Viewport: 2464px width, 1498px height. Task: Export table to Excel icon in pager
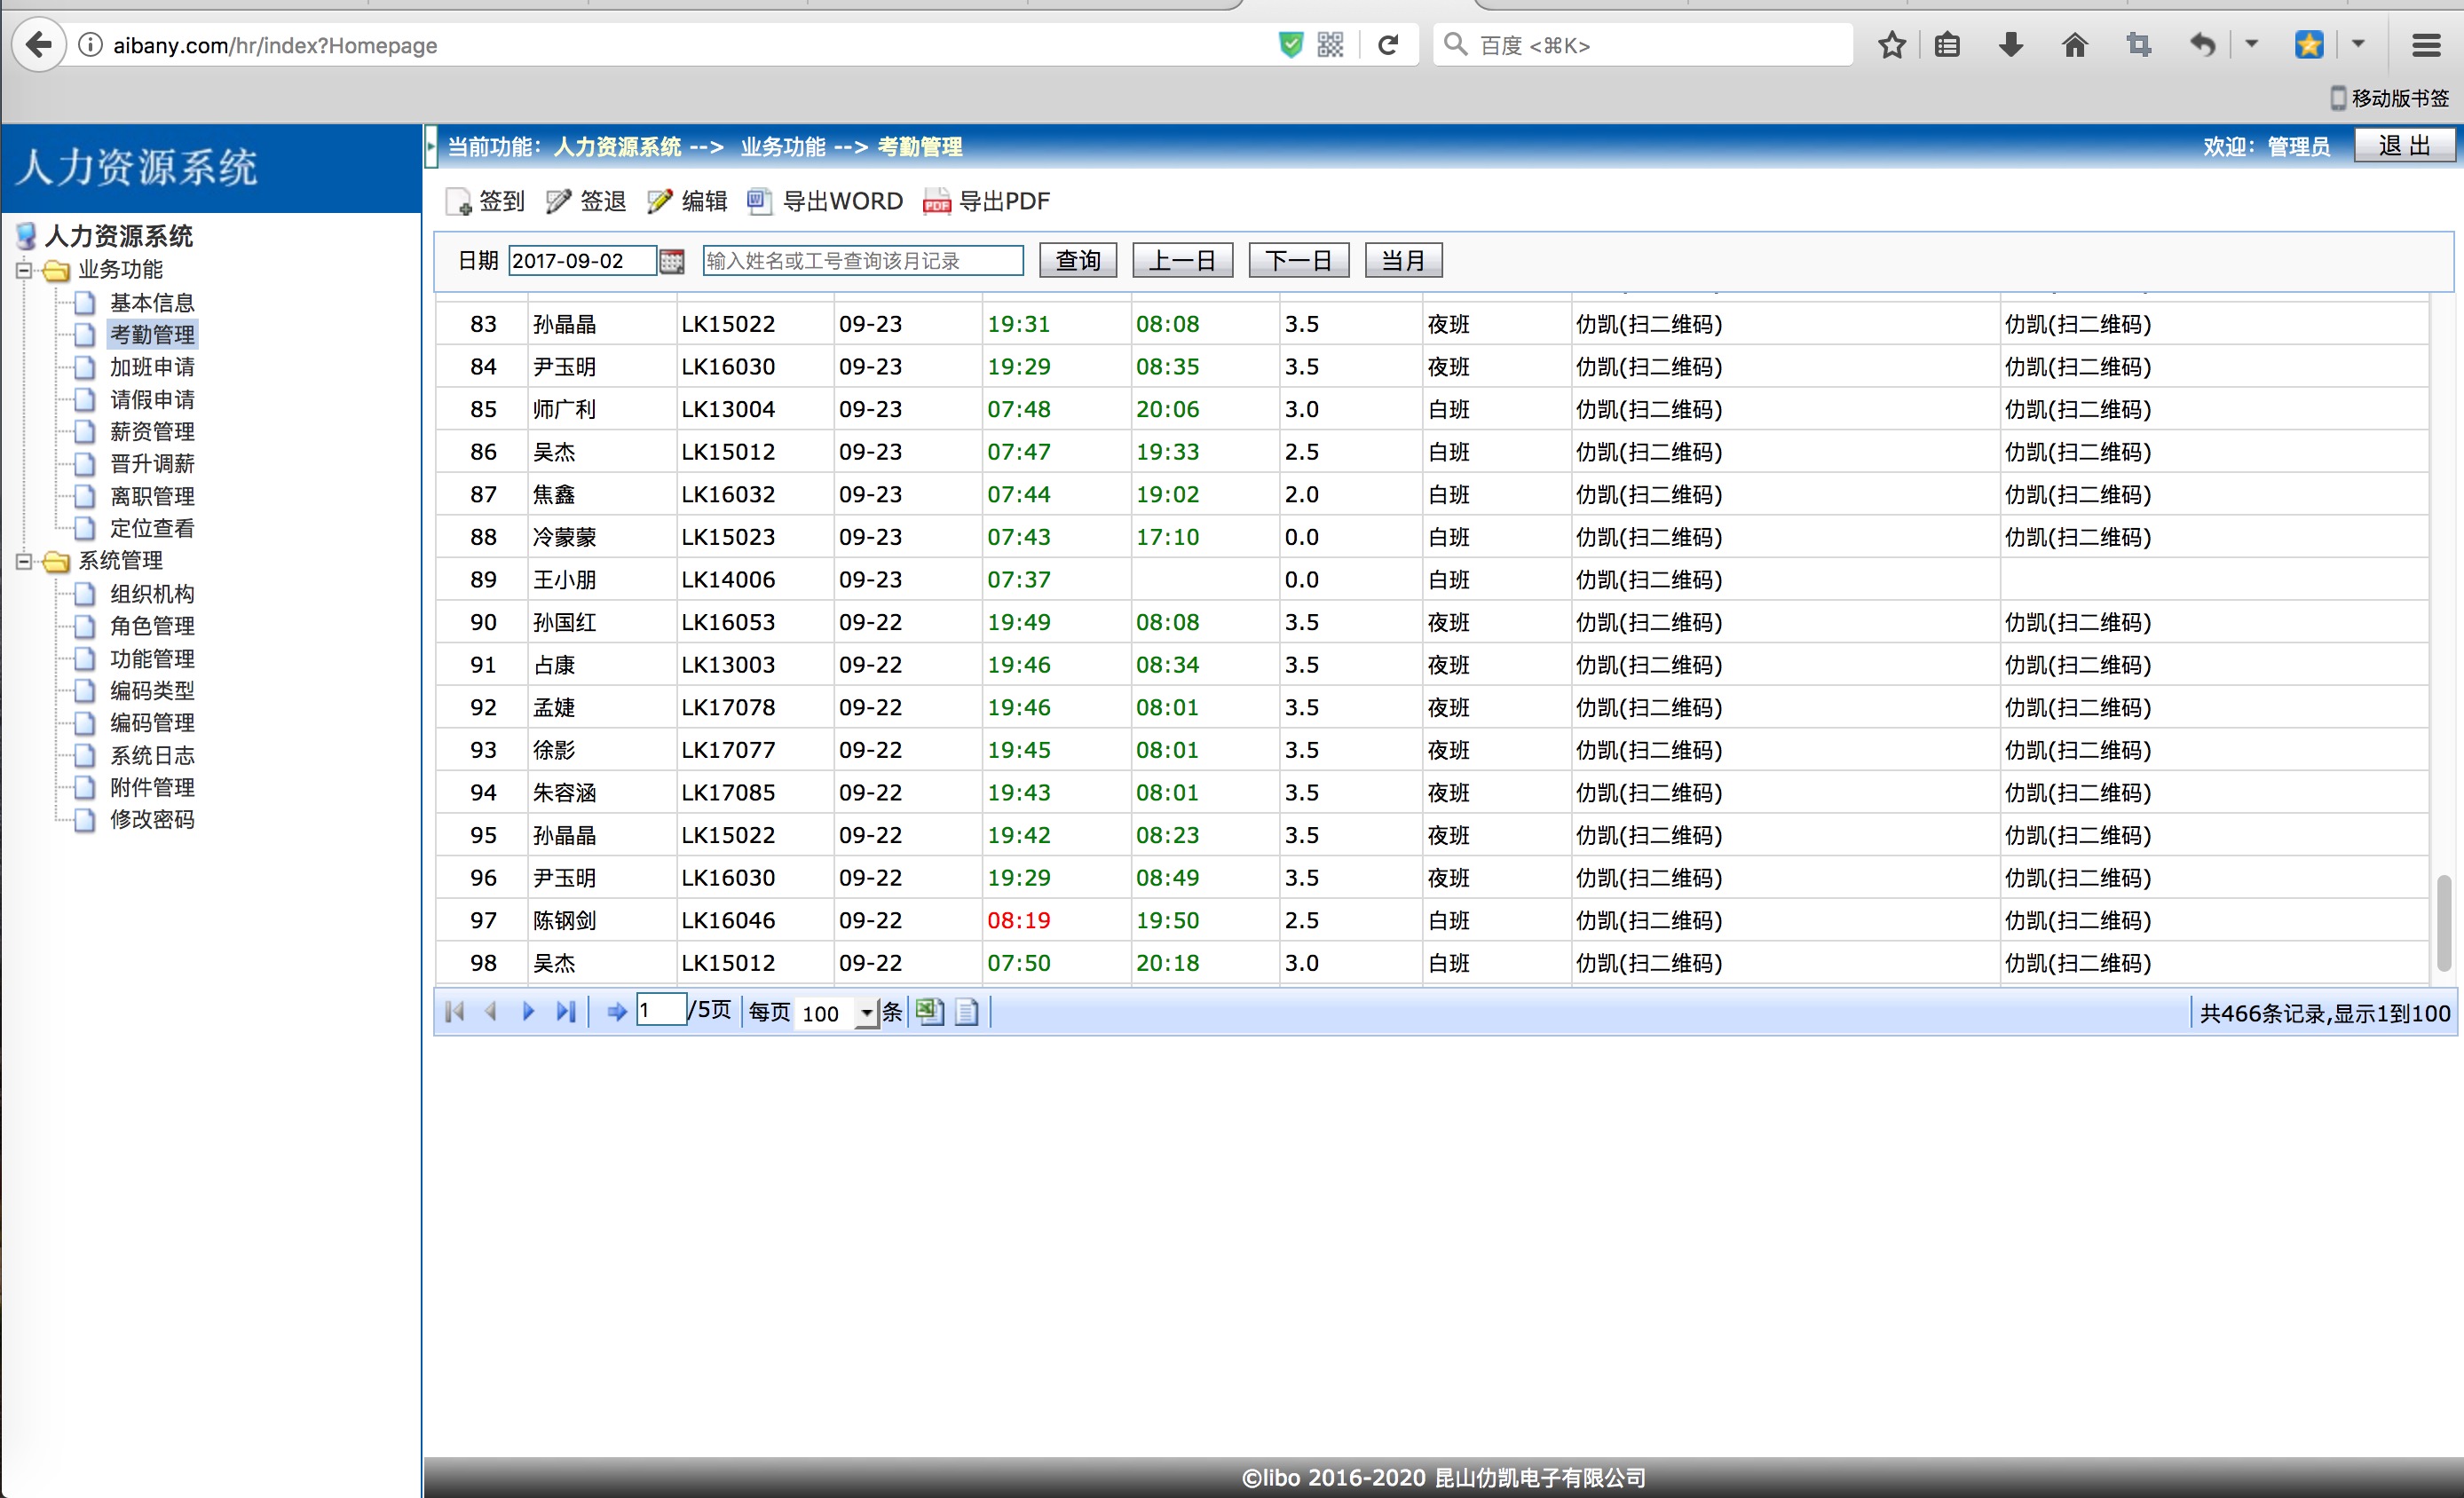click(929, 1012)
